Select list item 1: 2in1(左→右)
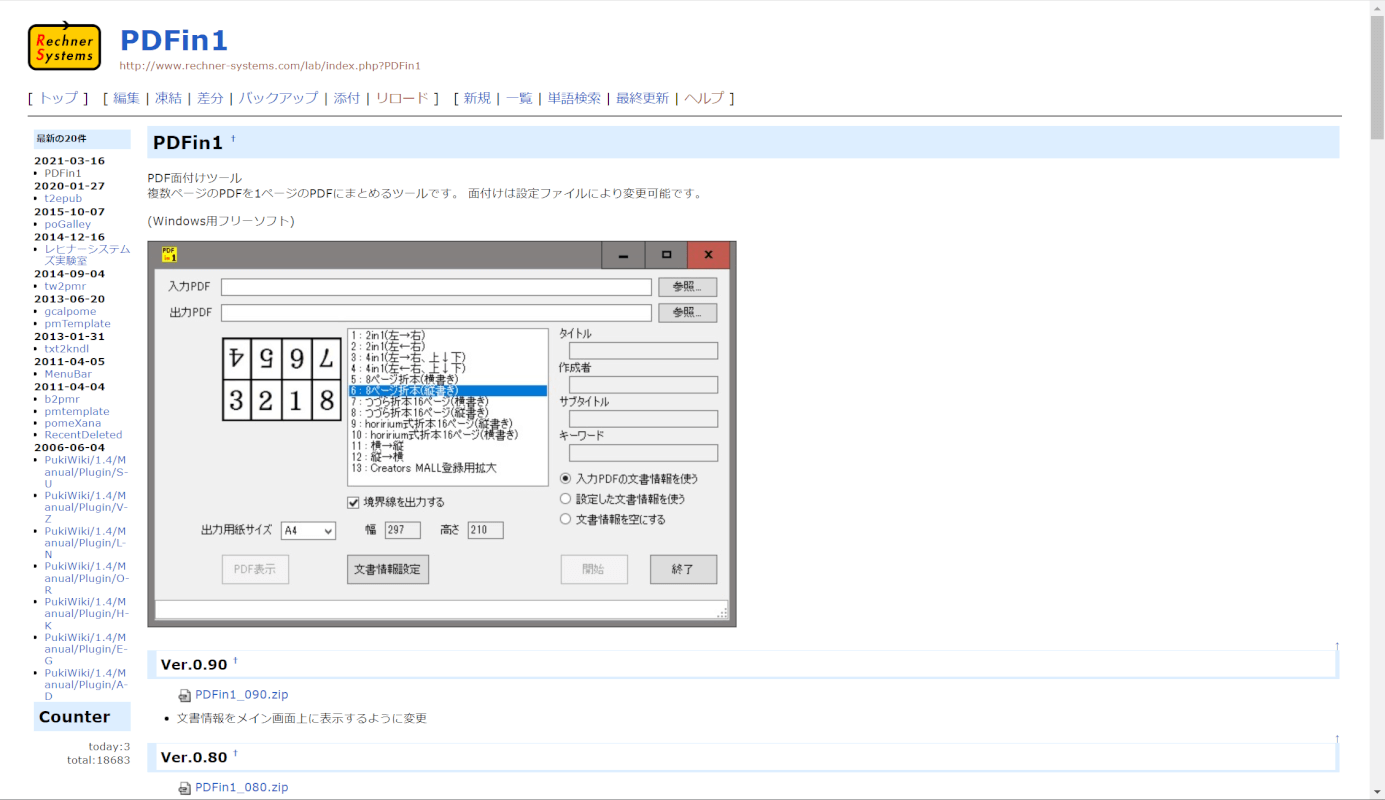Viewport: 1385px width, 800px height. click(x=448, y=335)
